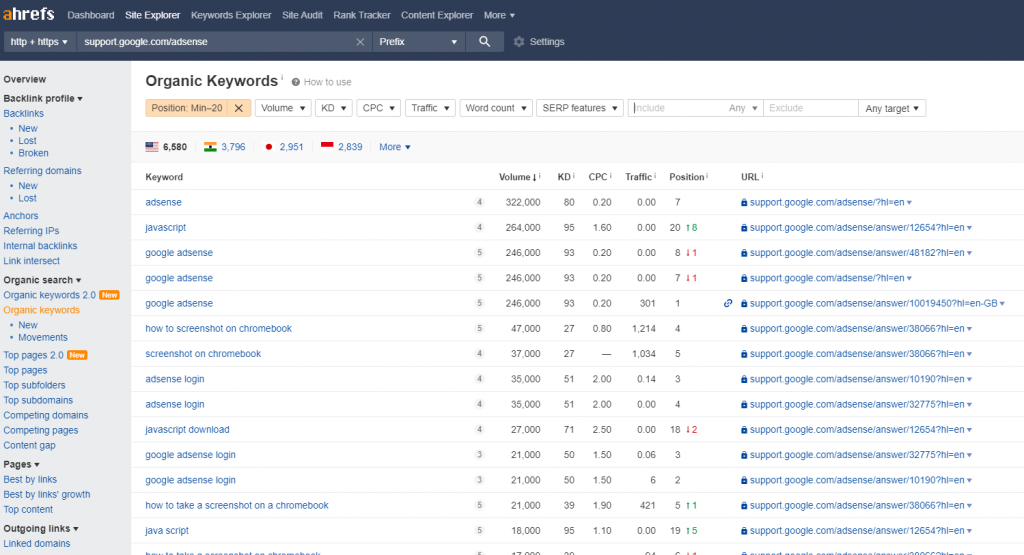1024x555 pixels.
Task: Open the Prefix mode dropdown
Action: click(x=418, y=42)
